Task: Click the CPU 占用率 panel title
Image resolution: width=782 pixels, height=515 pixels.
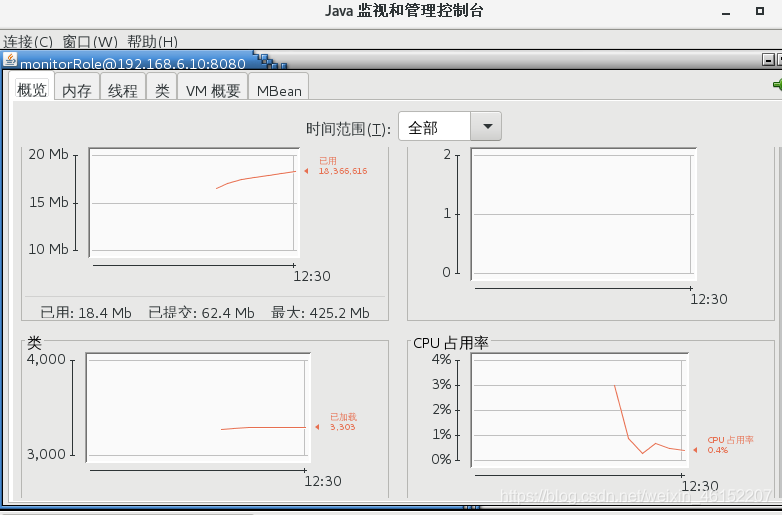Action: (x=451, y=343)
